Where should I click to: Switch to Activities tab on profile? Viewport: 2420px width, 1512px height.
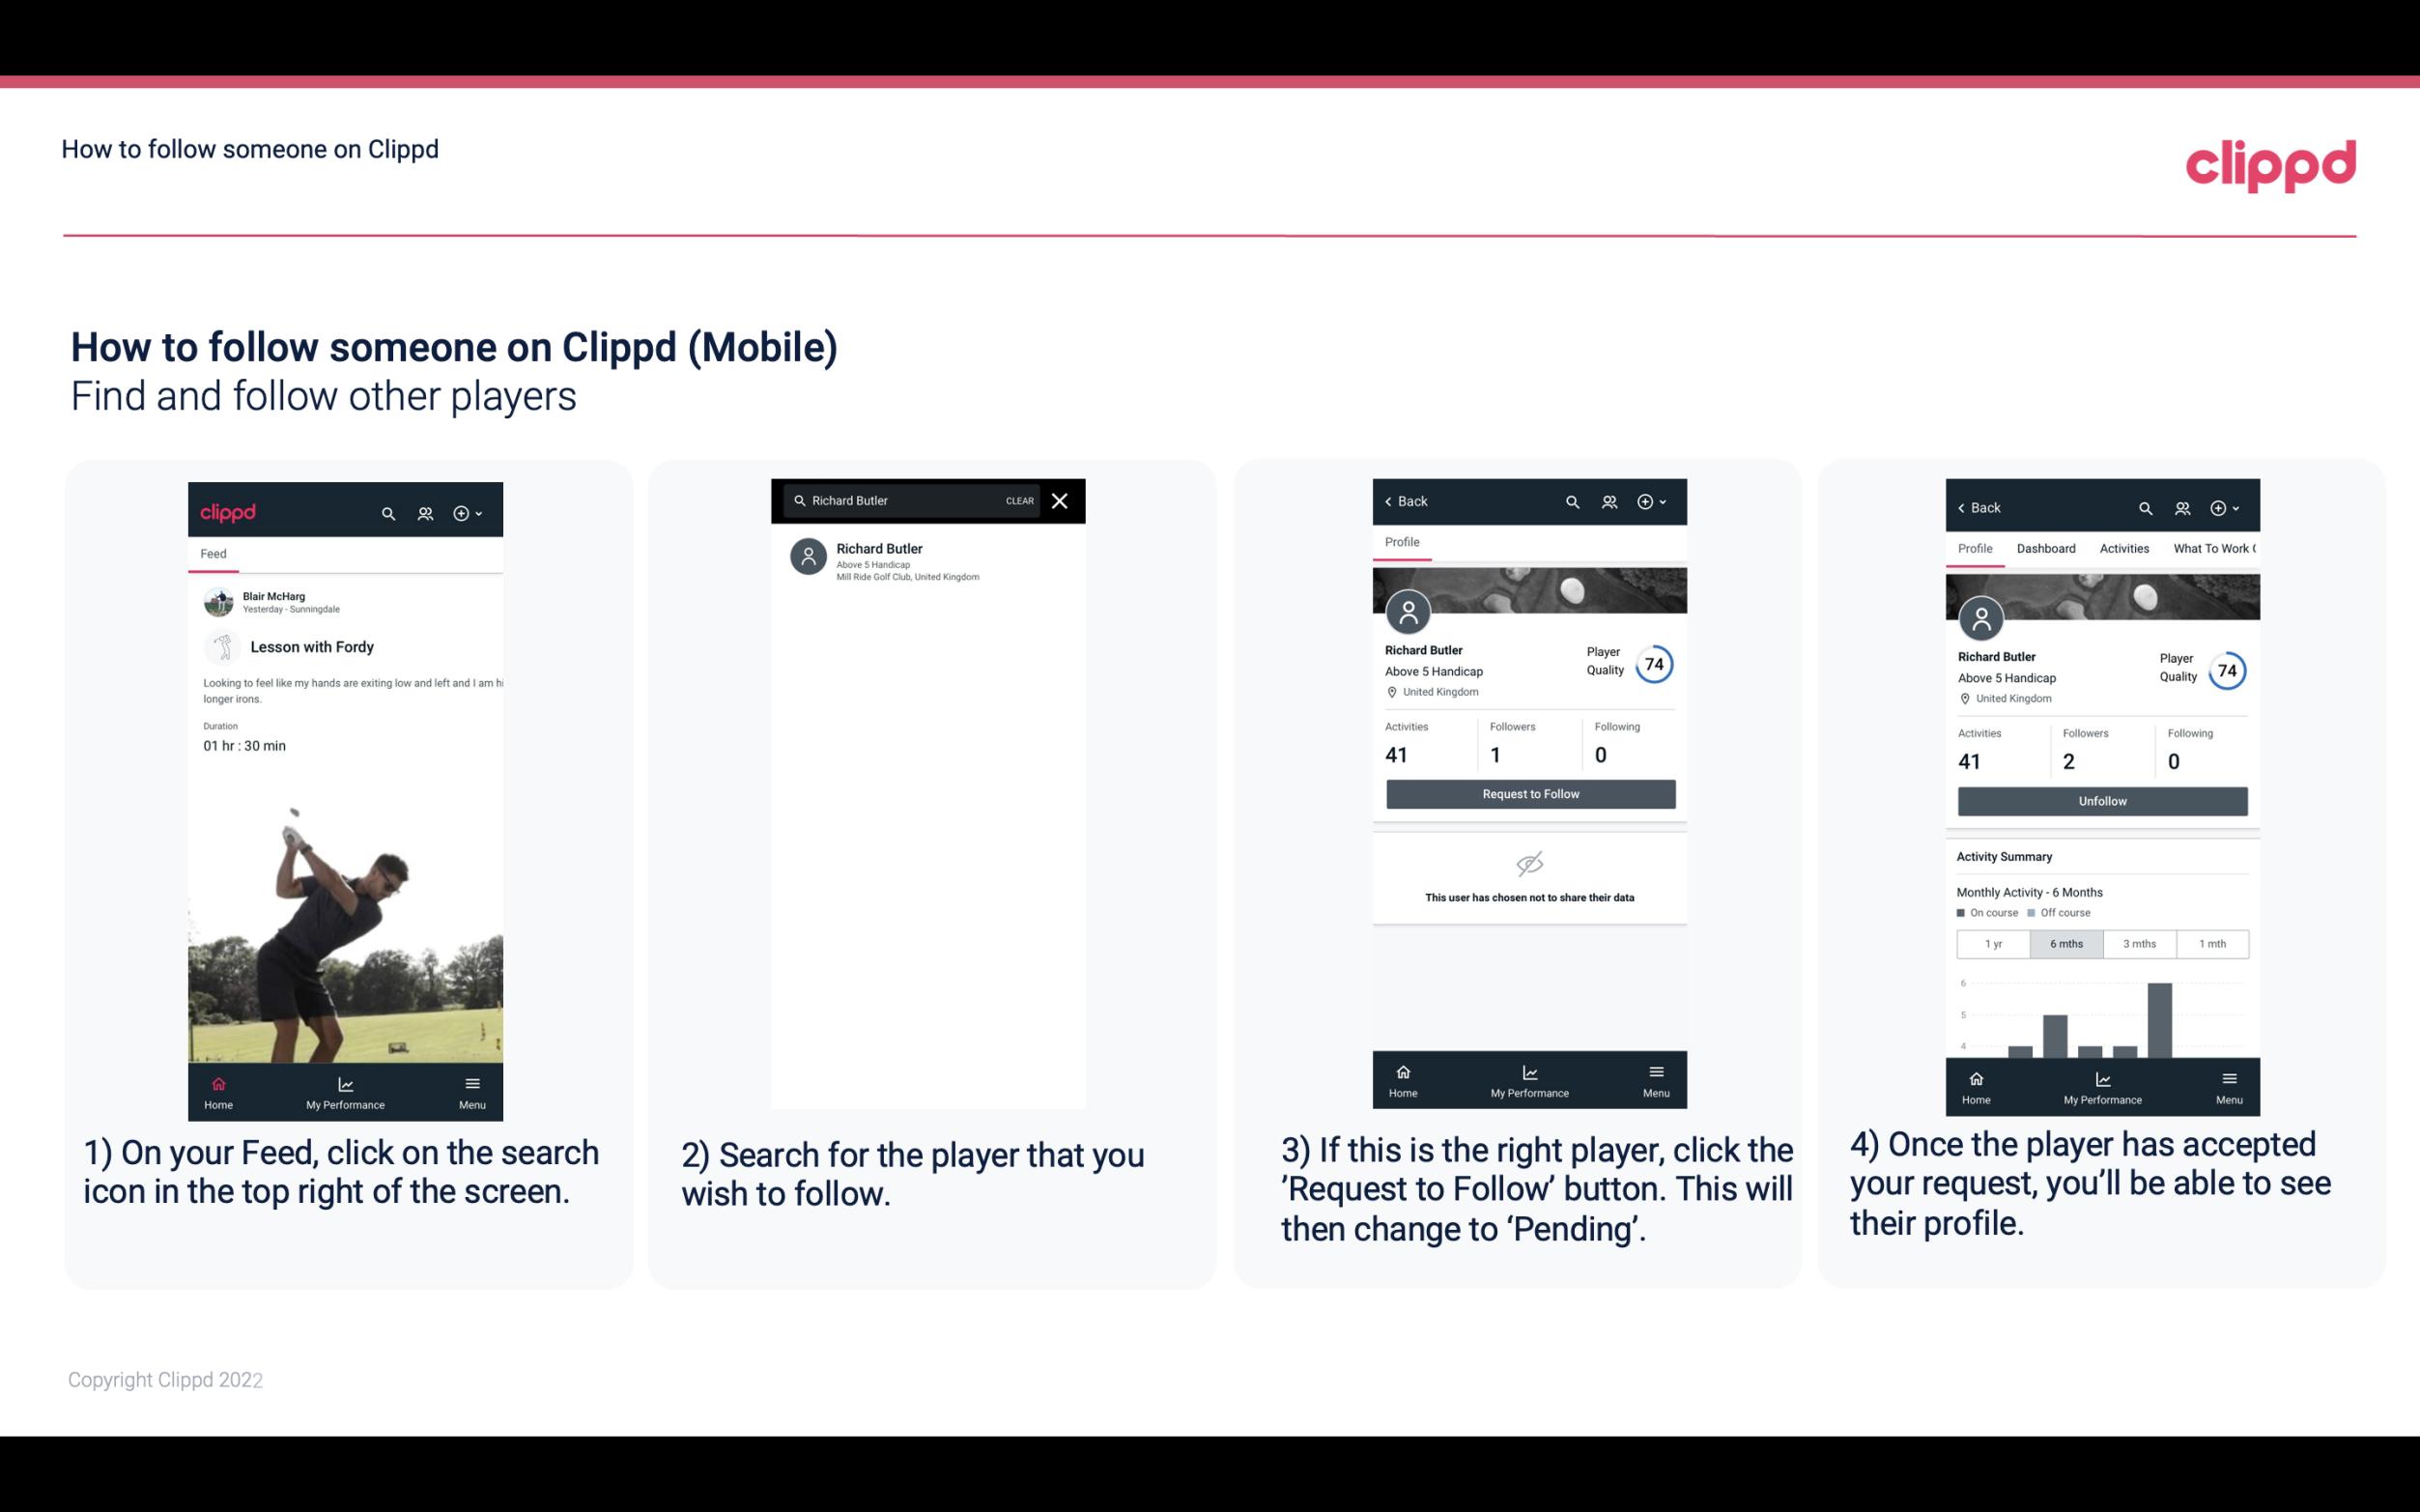(2122, 549)
